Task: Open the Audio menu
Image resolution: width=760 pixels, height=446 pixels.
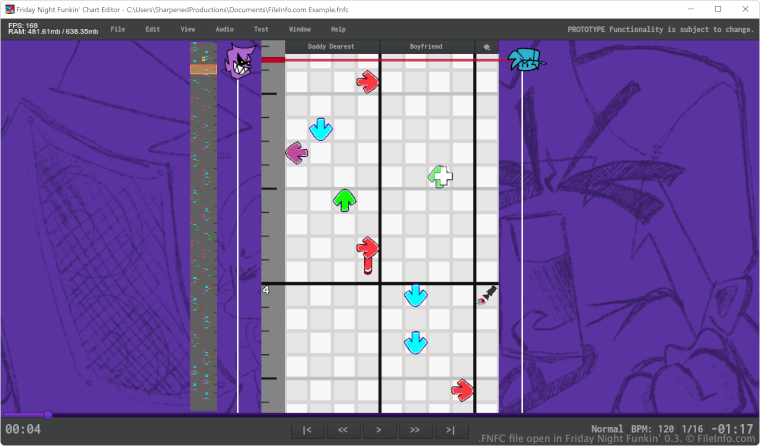Action: click(224, 29)
